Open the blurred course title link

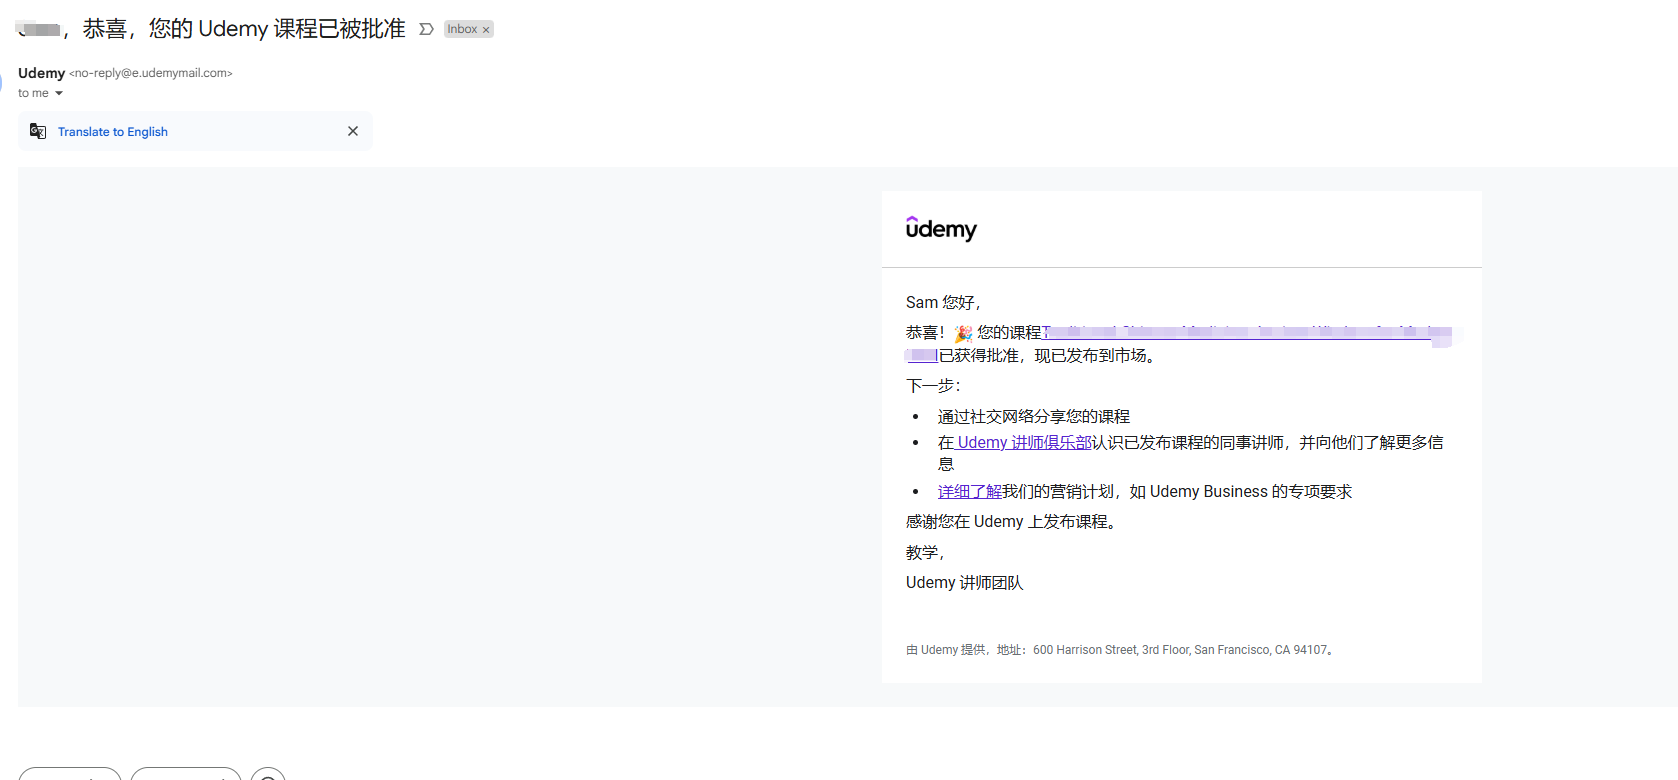coord(1245,333)
